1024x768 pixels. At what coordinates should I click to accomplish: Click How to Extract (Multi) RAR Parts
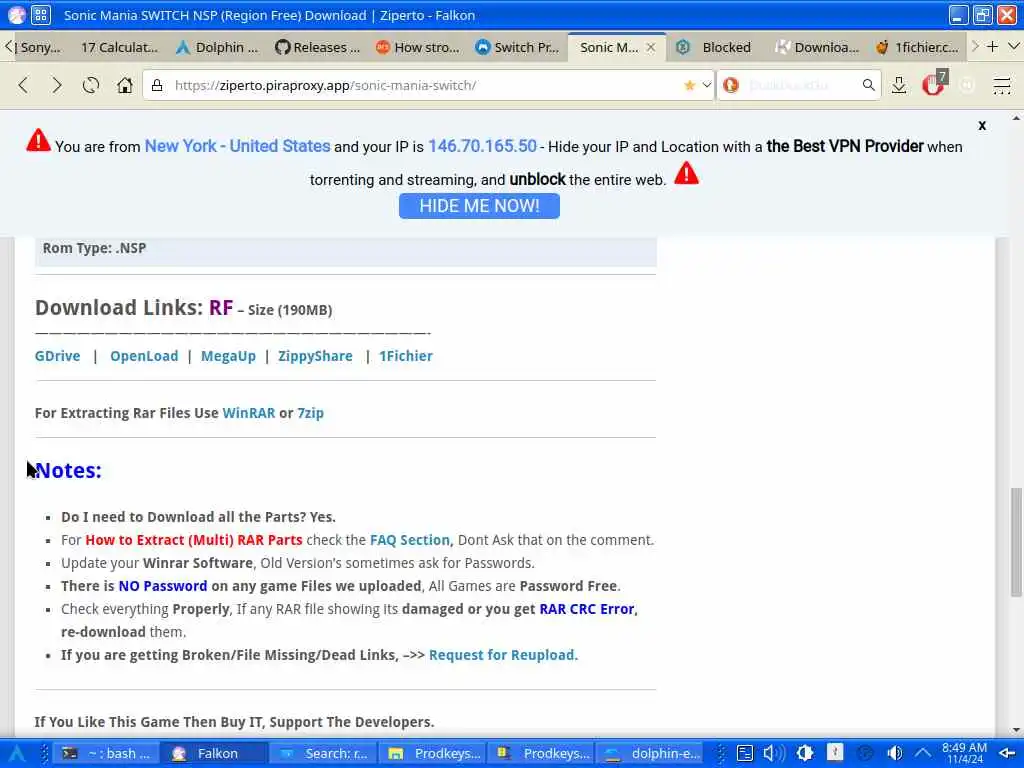click(x=194, y=540)
